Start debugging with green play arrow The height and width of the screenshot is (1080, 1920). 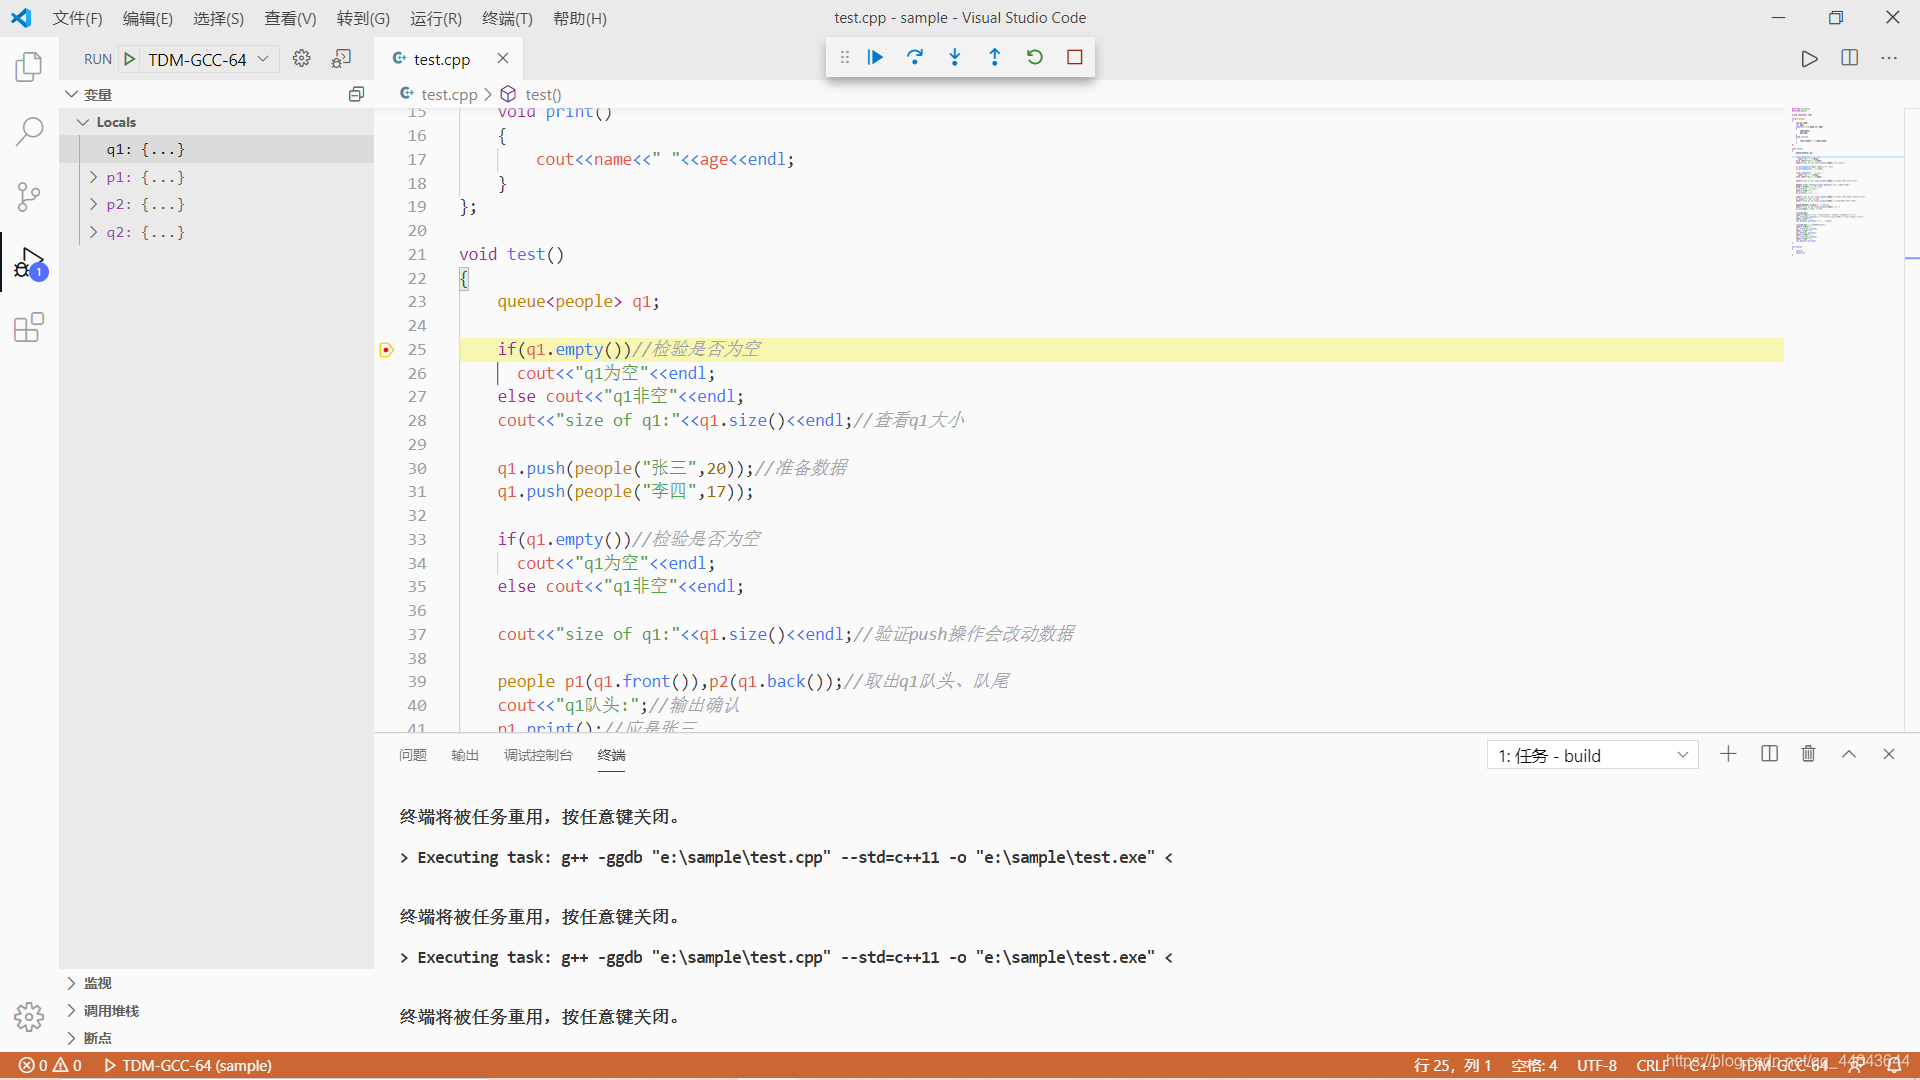(x=129, y=59)
